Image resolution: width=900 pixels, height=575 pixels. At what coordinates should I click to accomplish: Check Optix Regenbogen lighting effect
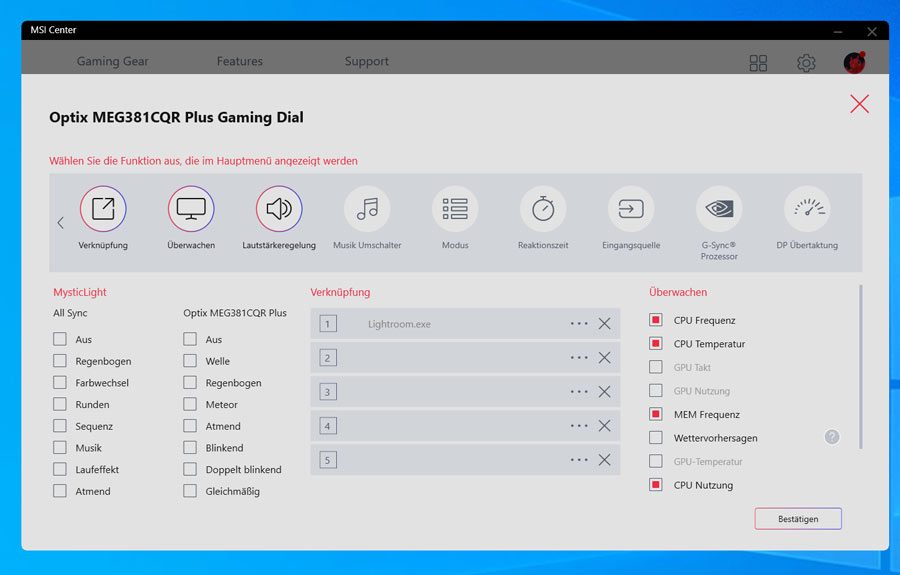point(190,382)
